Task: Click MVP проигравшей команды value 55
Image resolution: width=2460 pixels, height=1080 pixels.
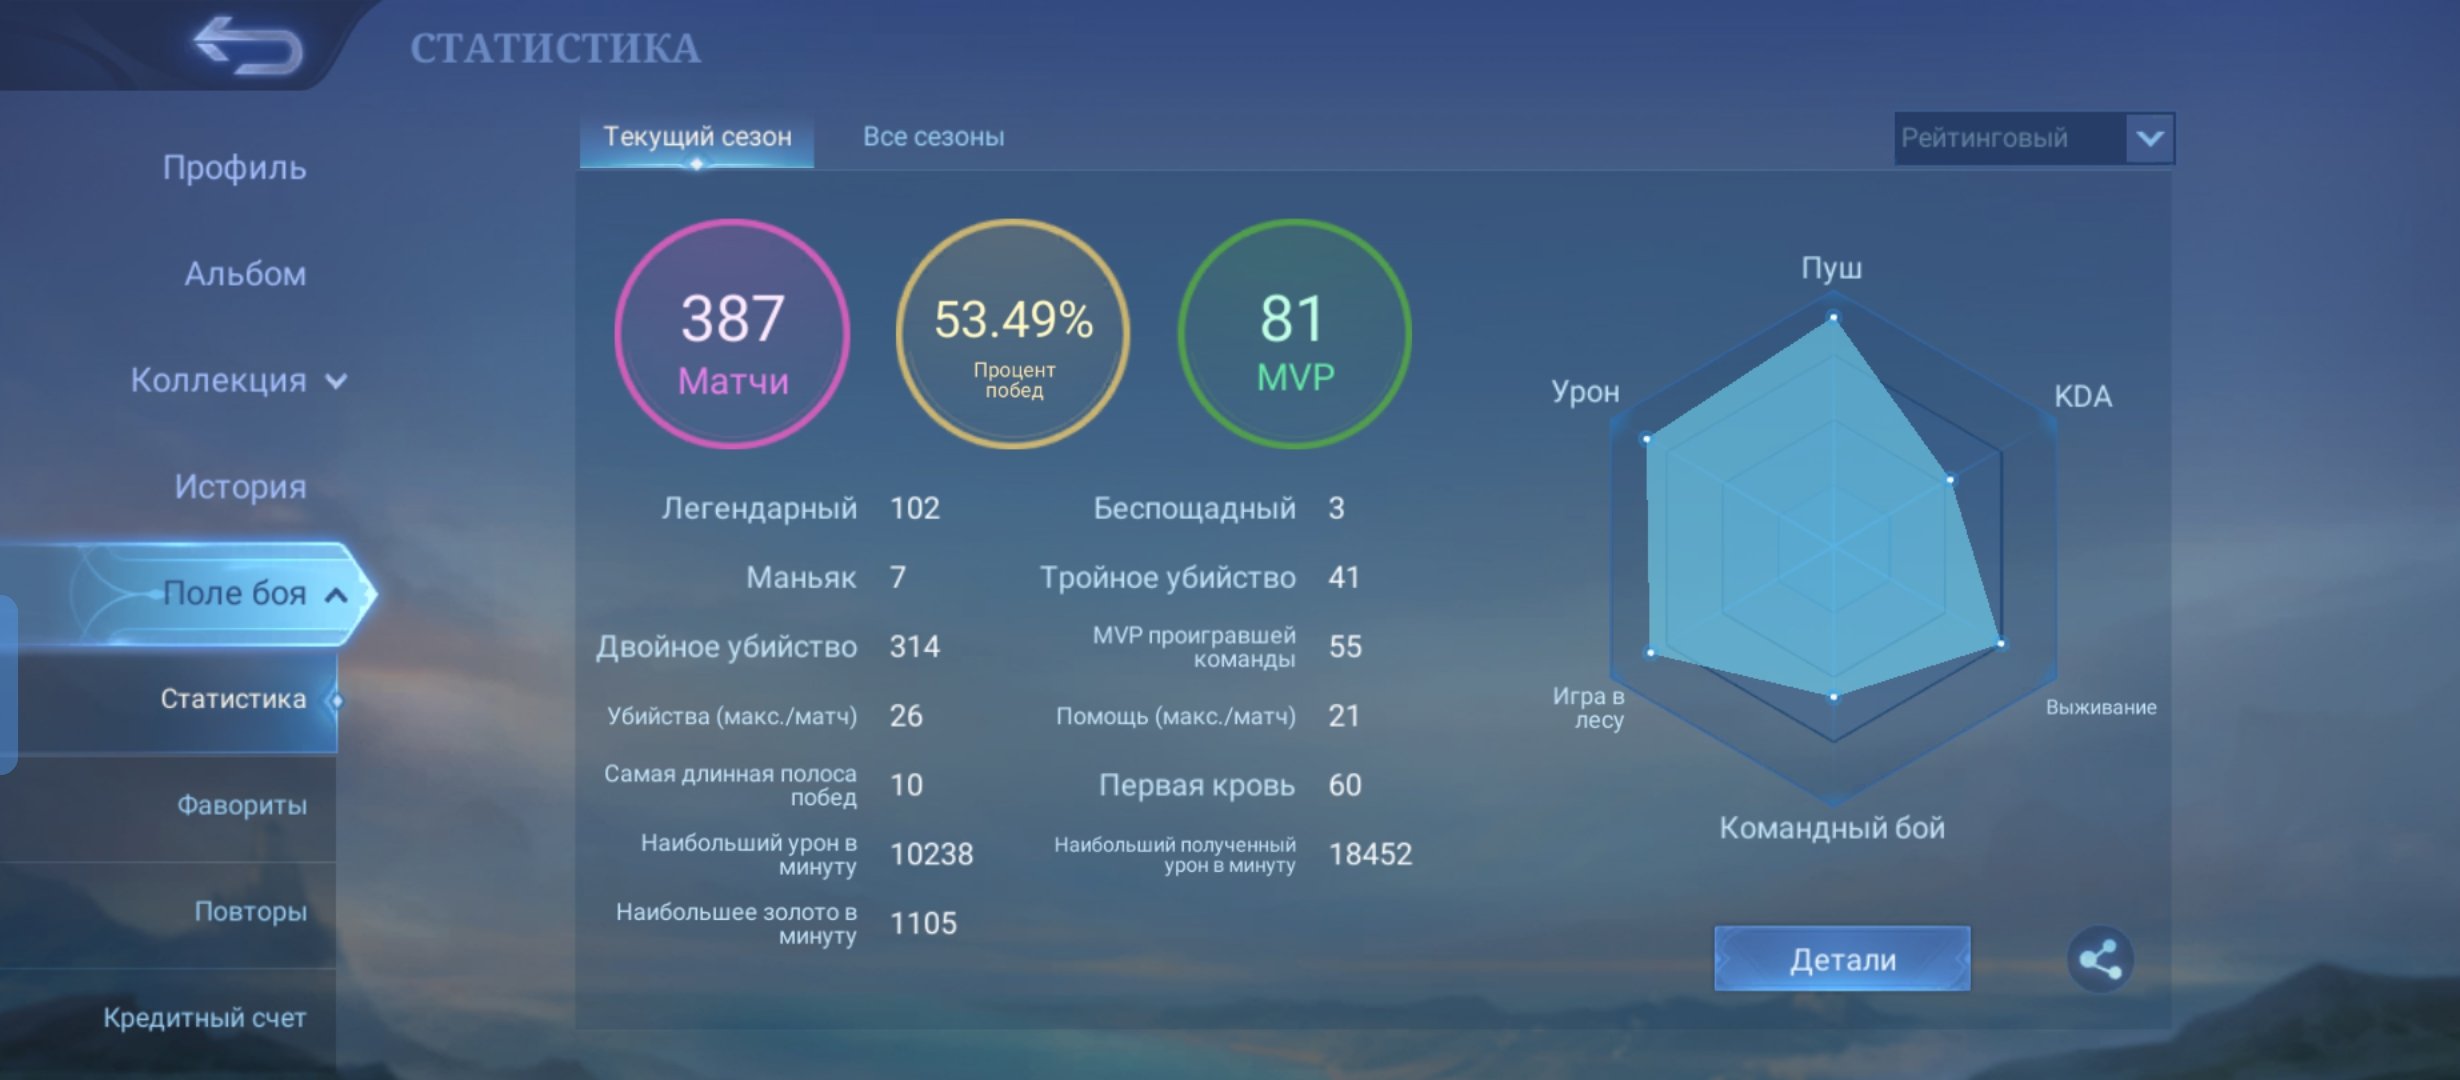Action: click(x=1345, y=647)
